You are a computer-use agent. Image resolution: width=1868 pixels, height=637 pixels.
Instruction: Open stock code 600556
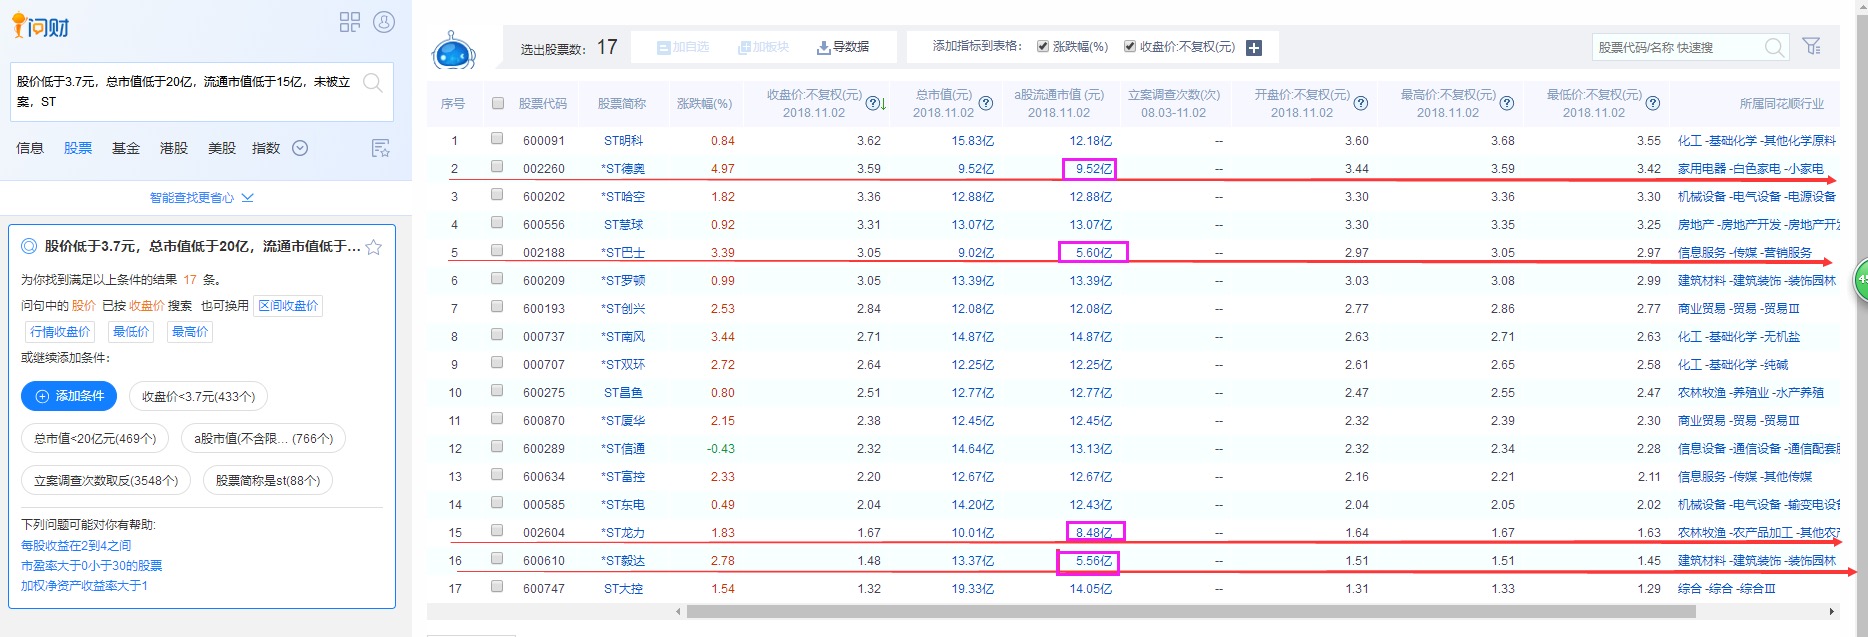[544, 225]
